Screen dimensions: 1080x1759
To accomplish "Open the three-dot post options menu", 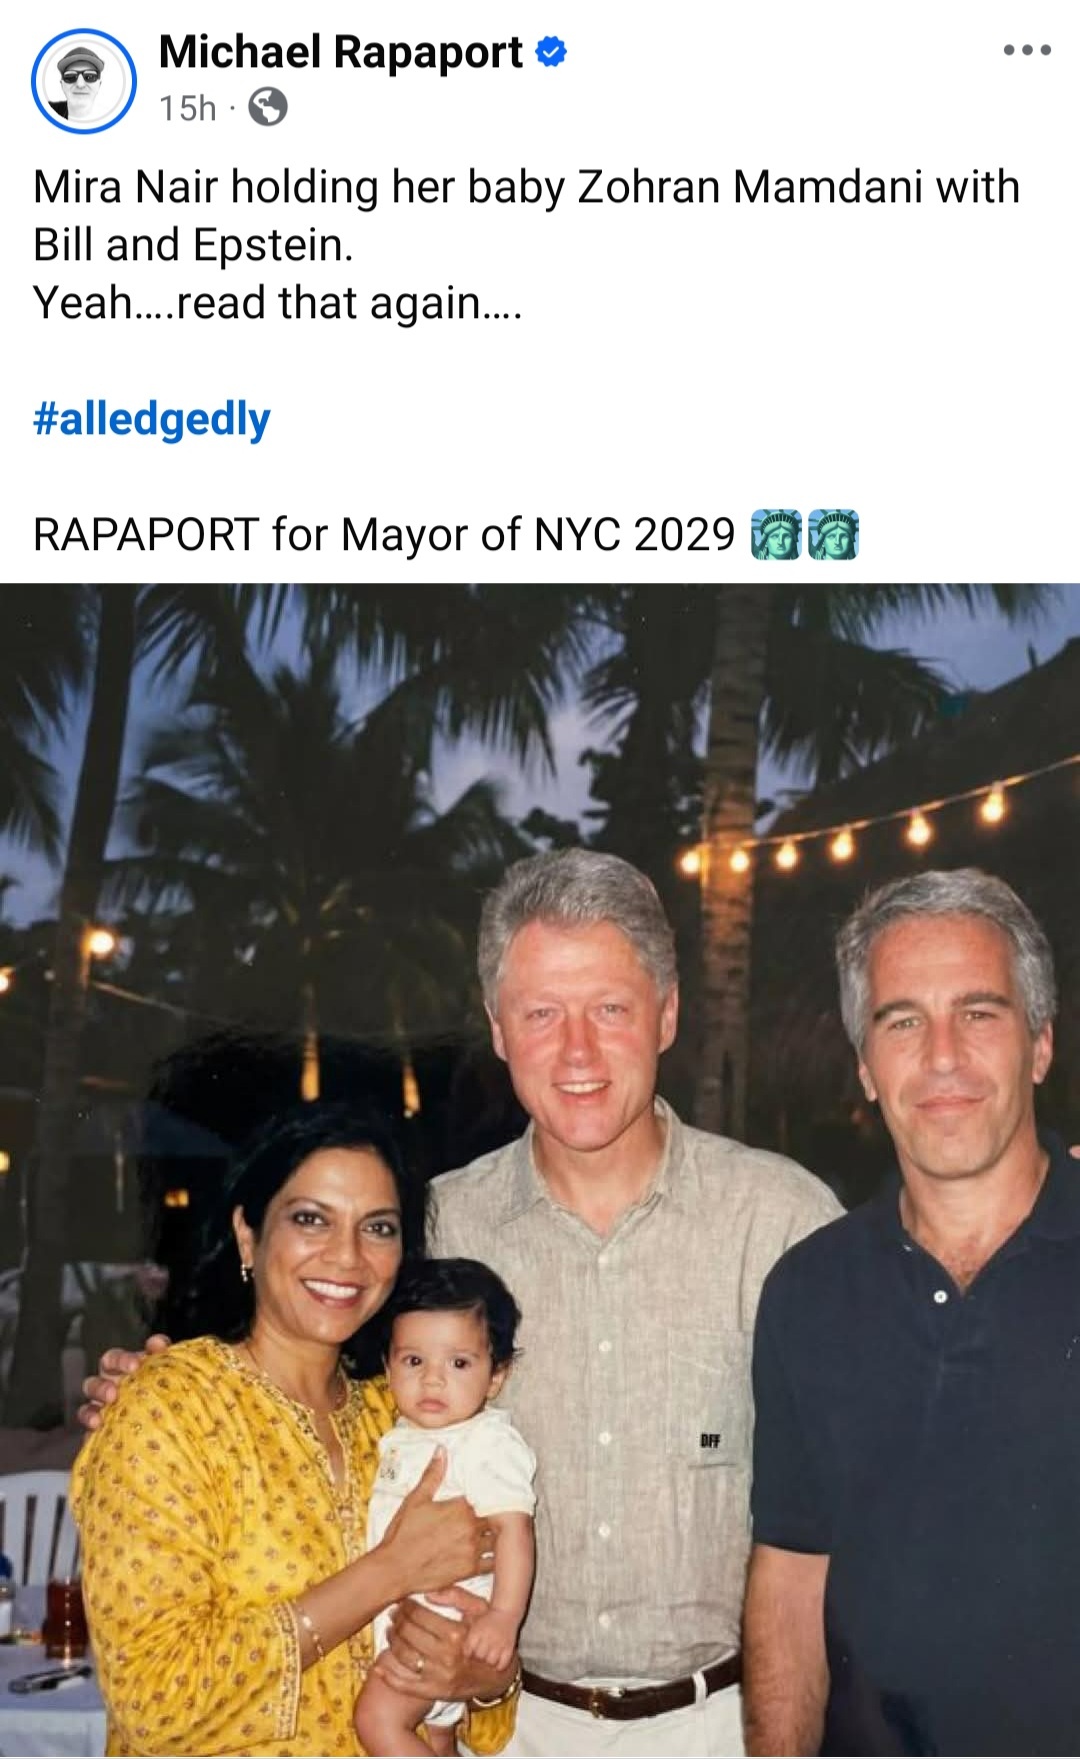I will (x=1027, y=50).
